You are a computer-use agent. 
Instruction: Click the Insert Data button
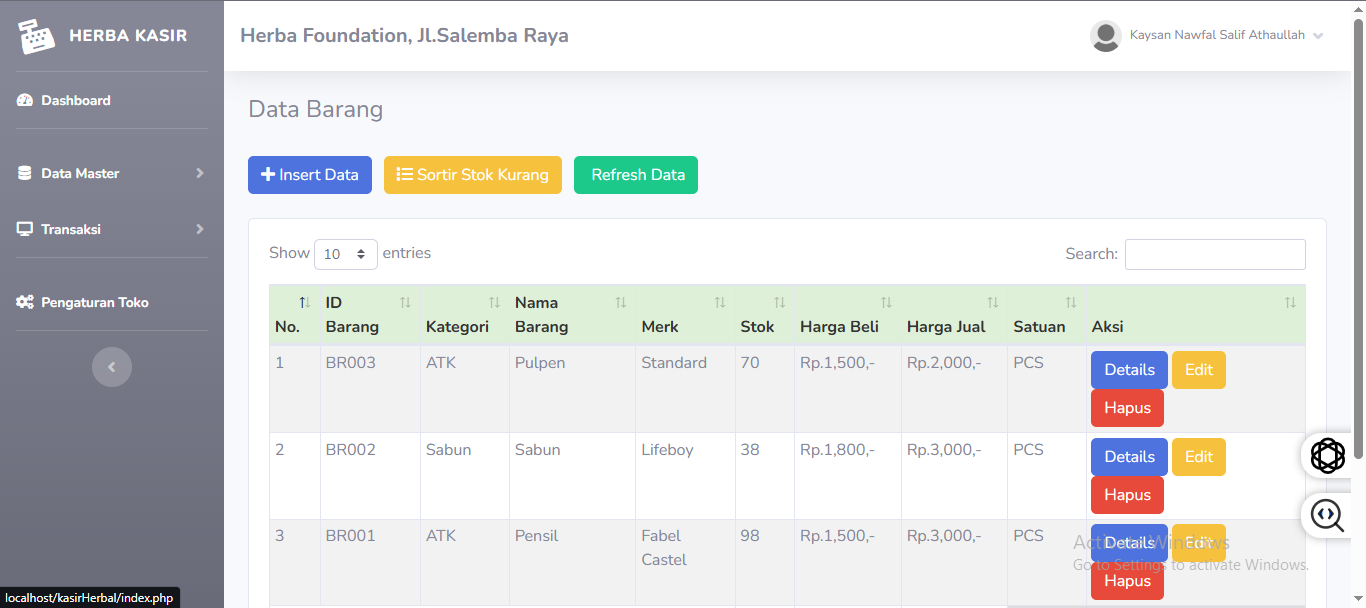[x=310, y=175]
